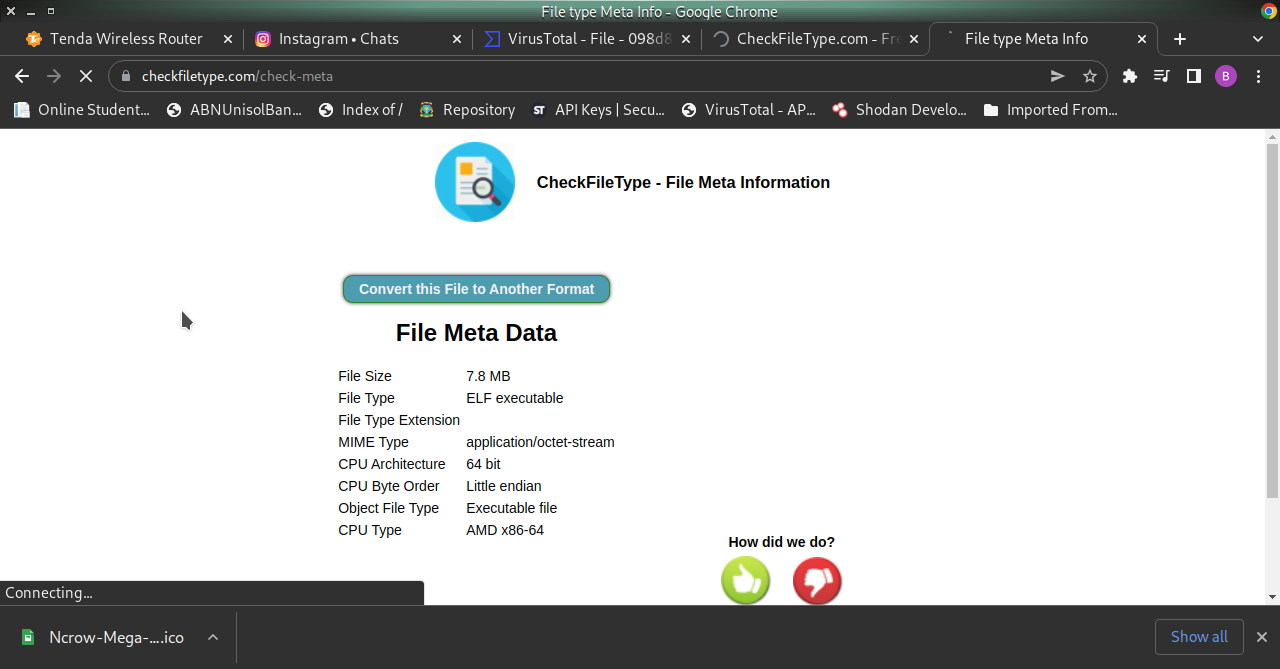Stop loading the page
The image size is (1280, 669).
pyautogui.click(x=86, y=76)
